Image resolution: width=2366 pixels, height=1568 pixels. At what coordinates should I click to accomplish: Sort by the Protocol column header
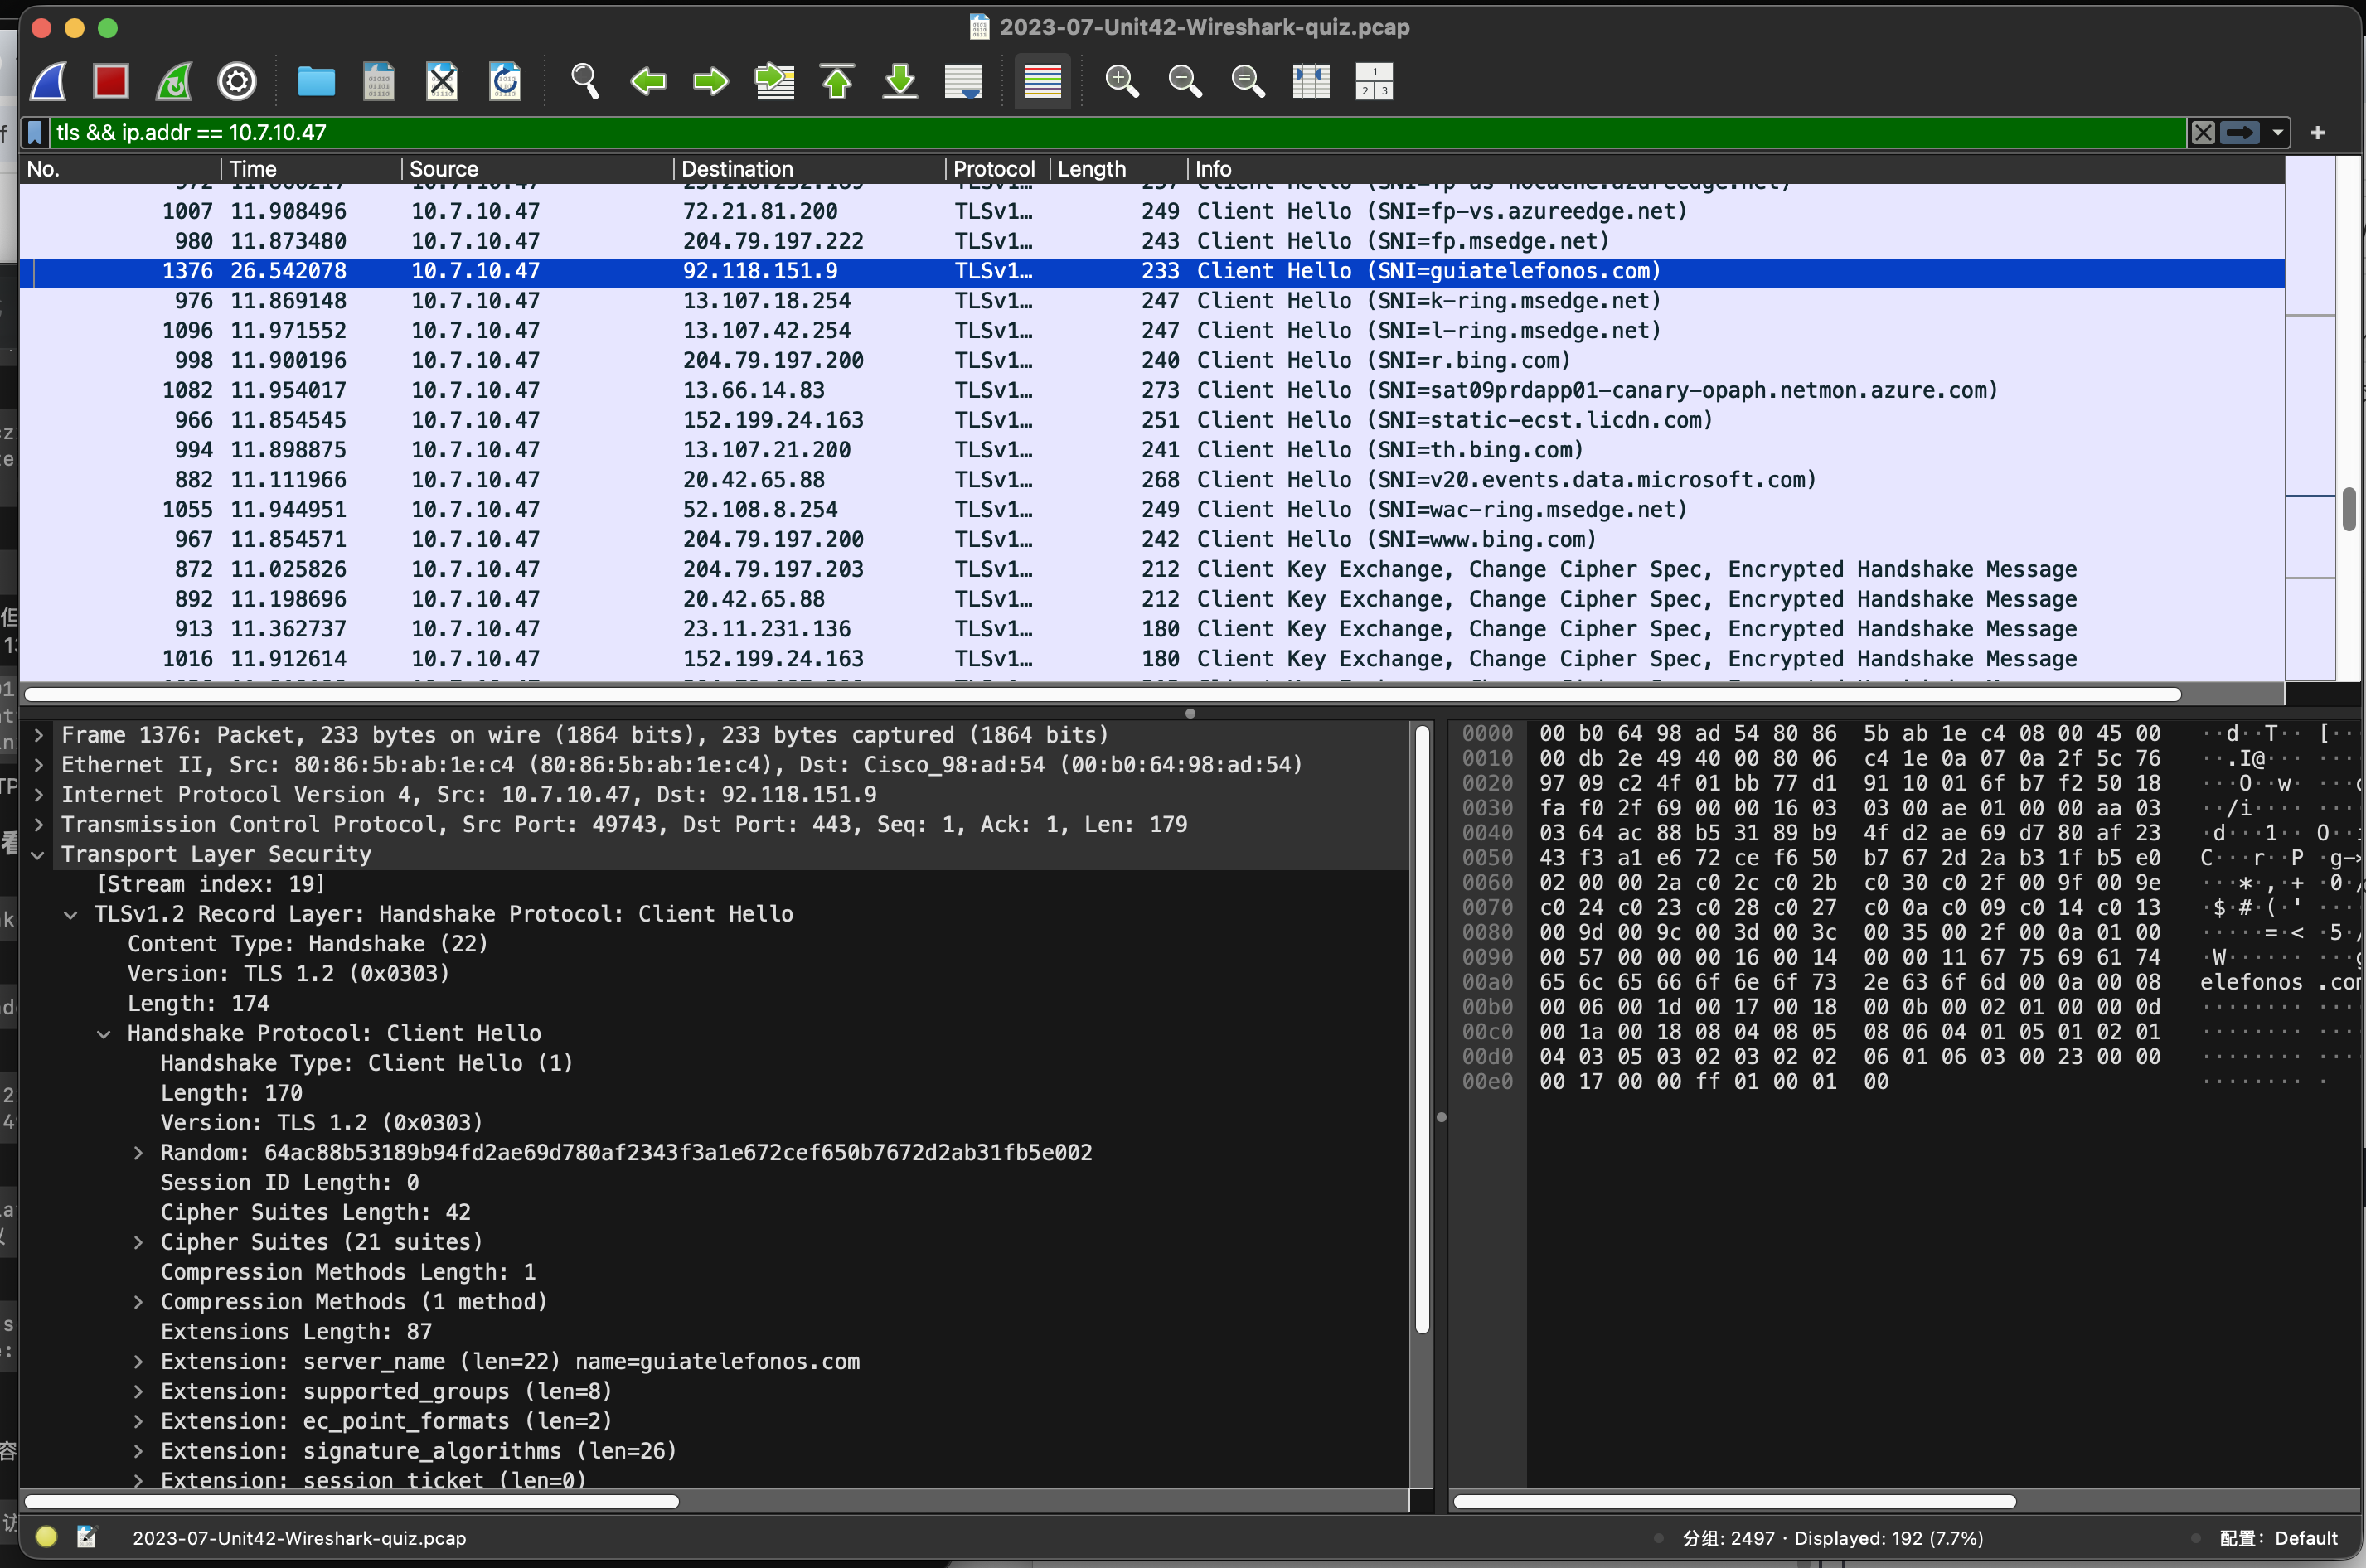pos(993,169)
